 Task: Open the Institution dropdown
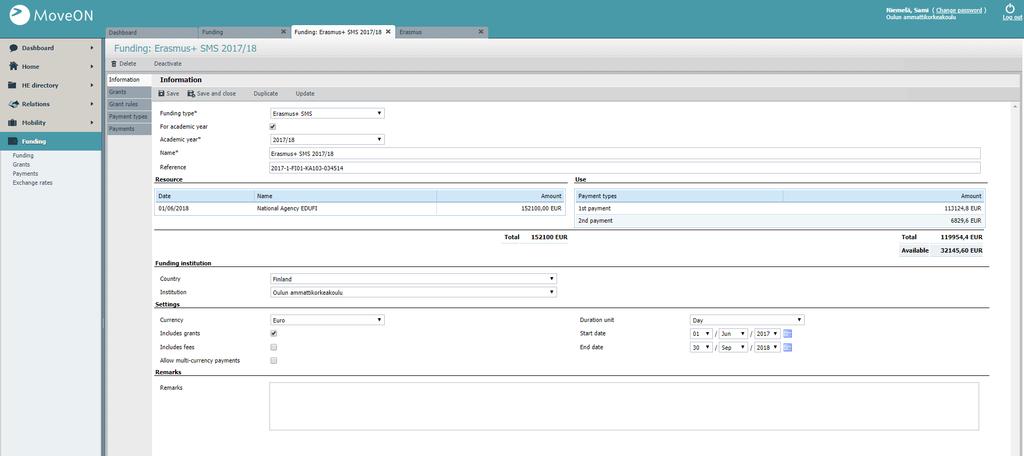tap(413, 292)
